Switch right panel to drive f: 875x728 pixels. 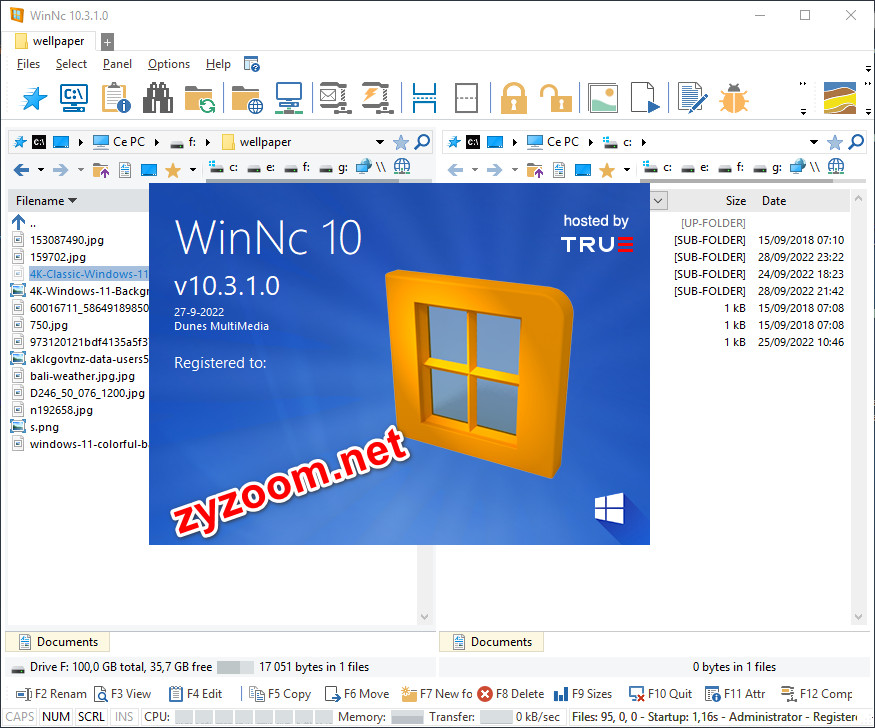click(732, 167)
